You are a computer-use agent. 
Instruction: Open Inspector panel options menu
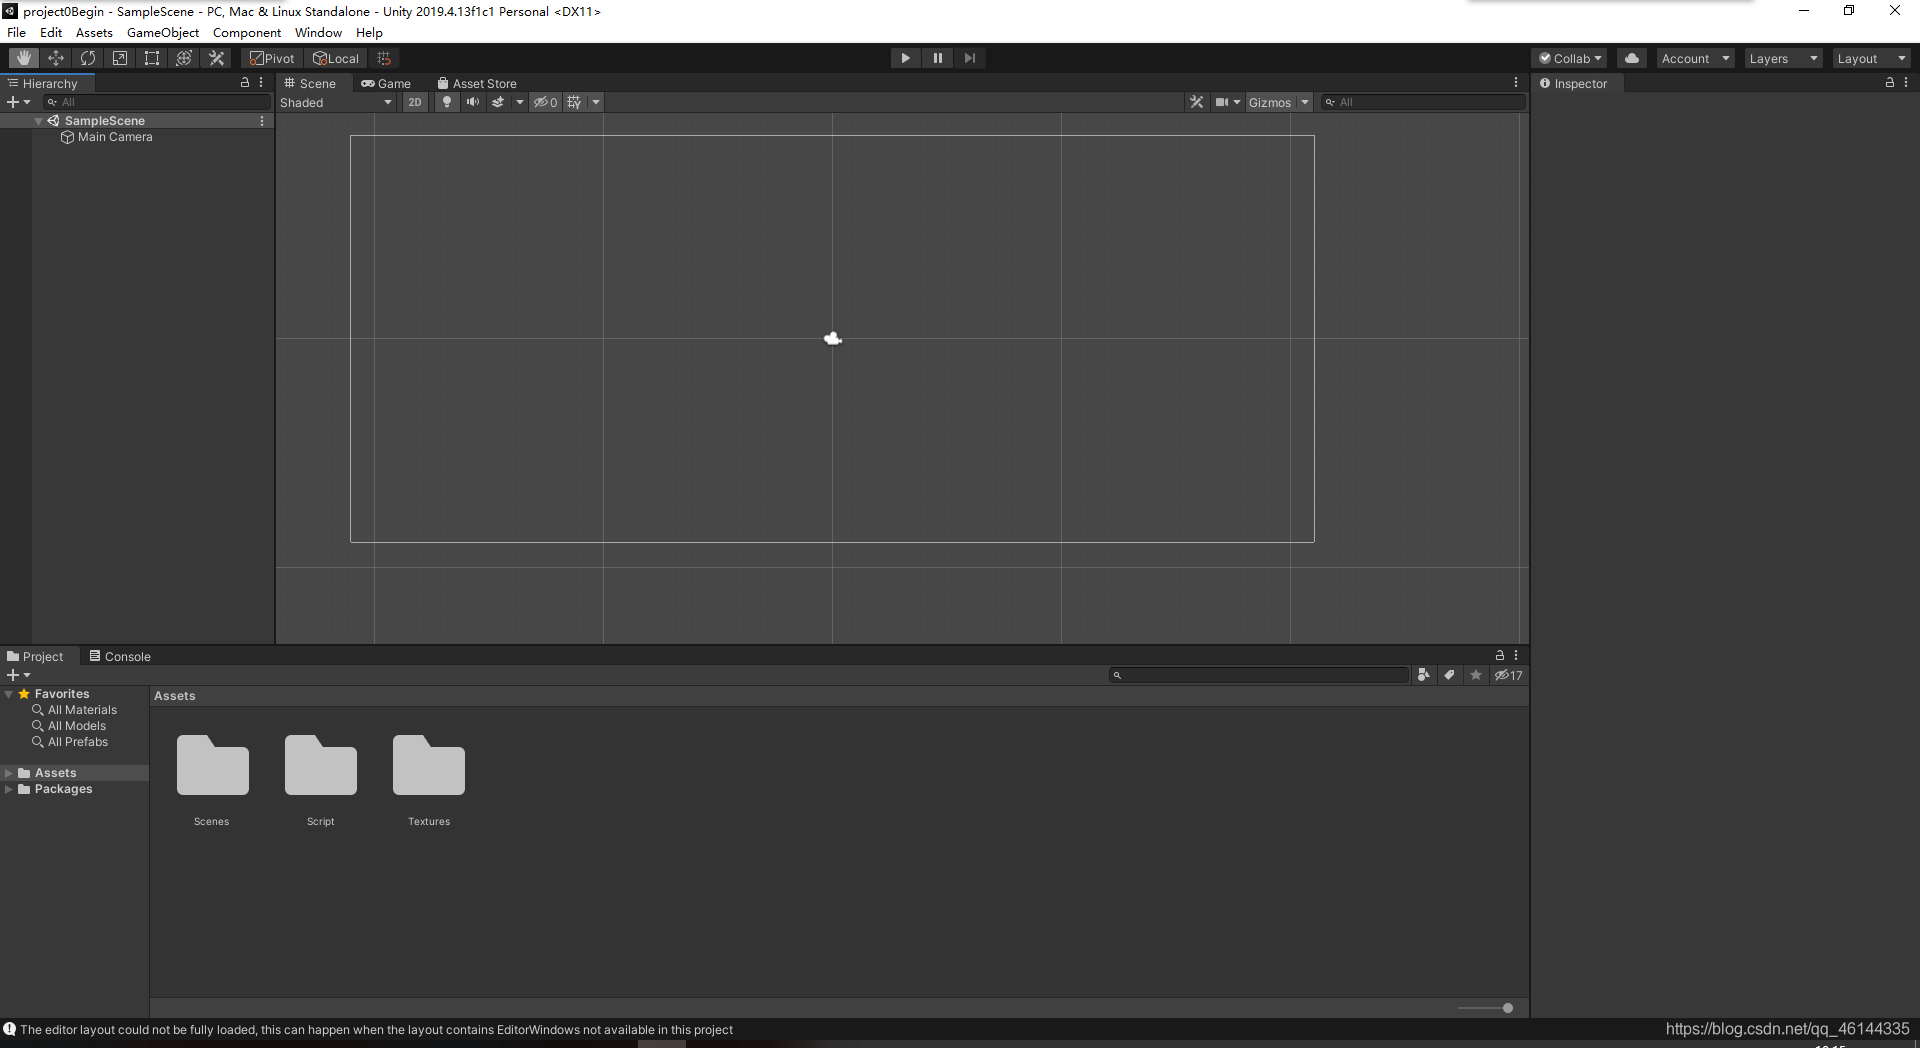1906,83
